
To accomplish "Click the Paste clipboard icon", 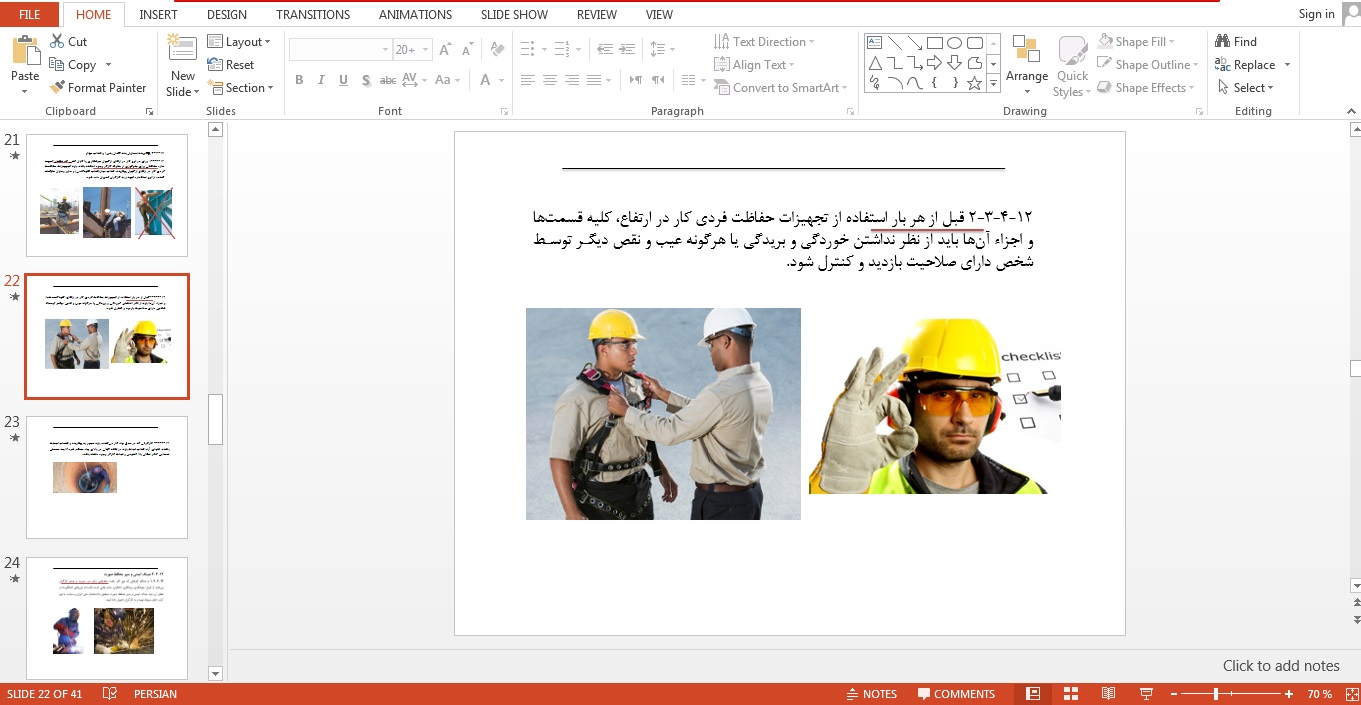I will click(25, 50).
